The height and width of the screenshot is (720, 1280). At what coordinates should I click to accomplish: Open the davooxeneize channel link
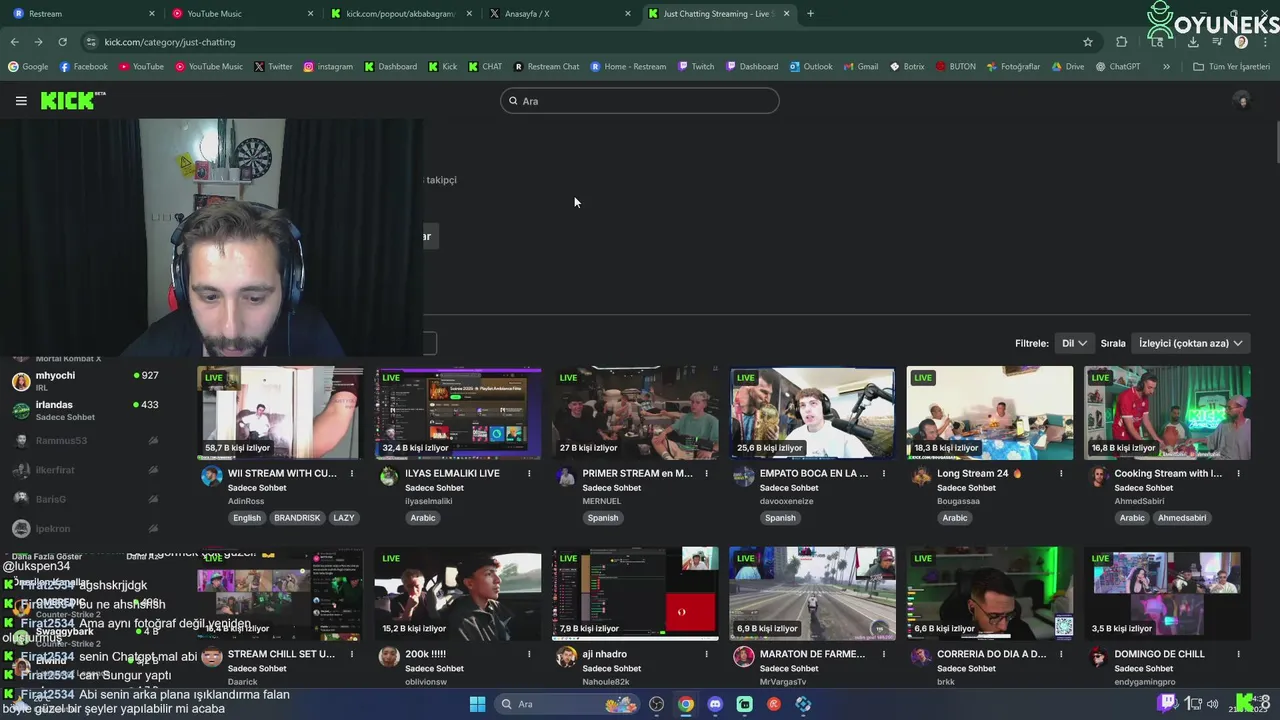[787, 501]
